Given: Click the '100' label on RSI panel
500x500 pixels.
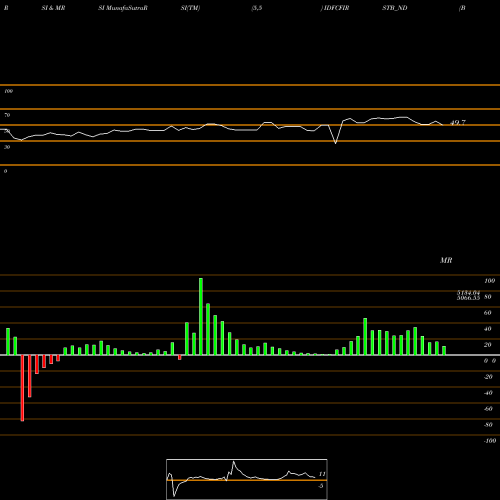Looking at the screenshot, I should 8,91.
